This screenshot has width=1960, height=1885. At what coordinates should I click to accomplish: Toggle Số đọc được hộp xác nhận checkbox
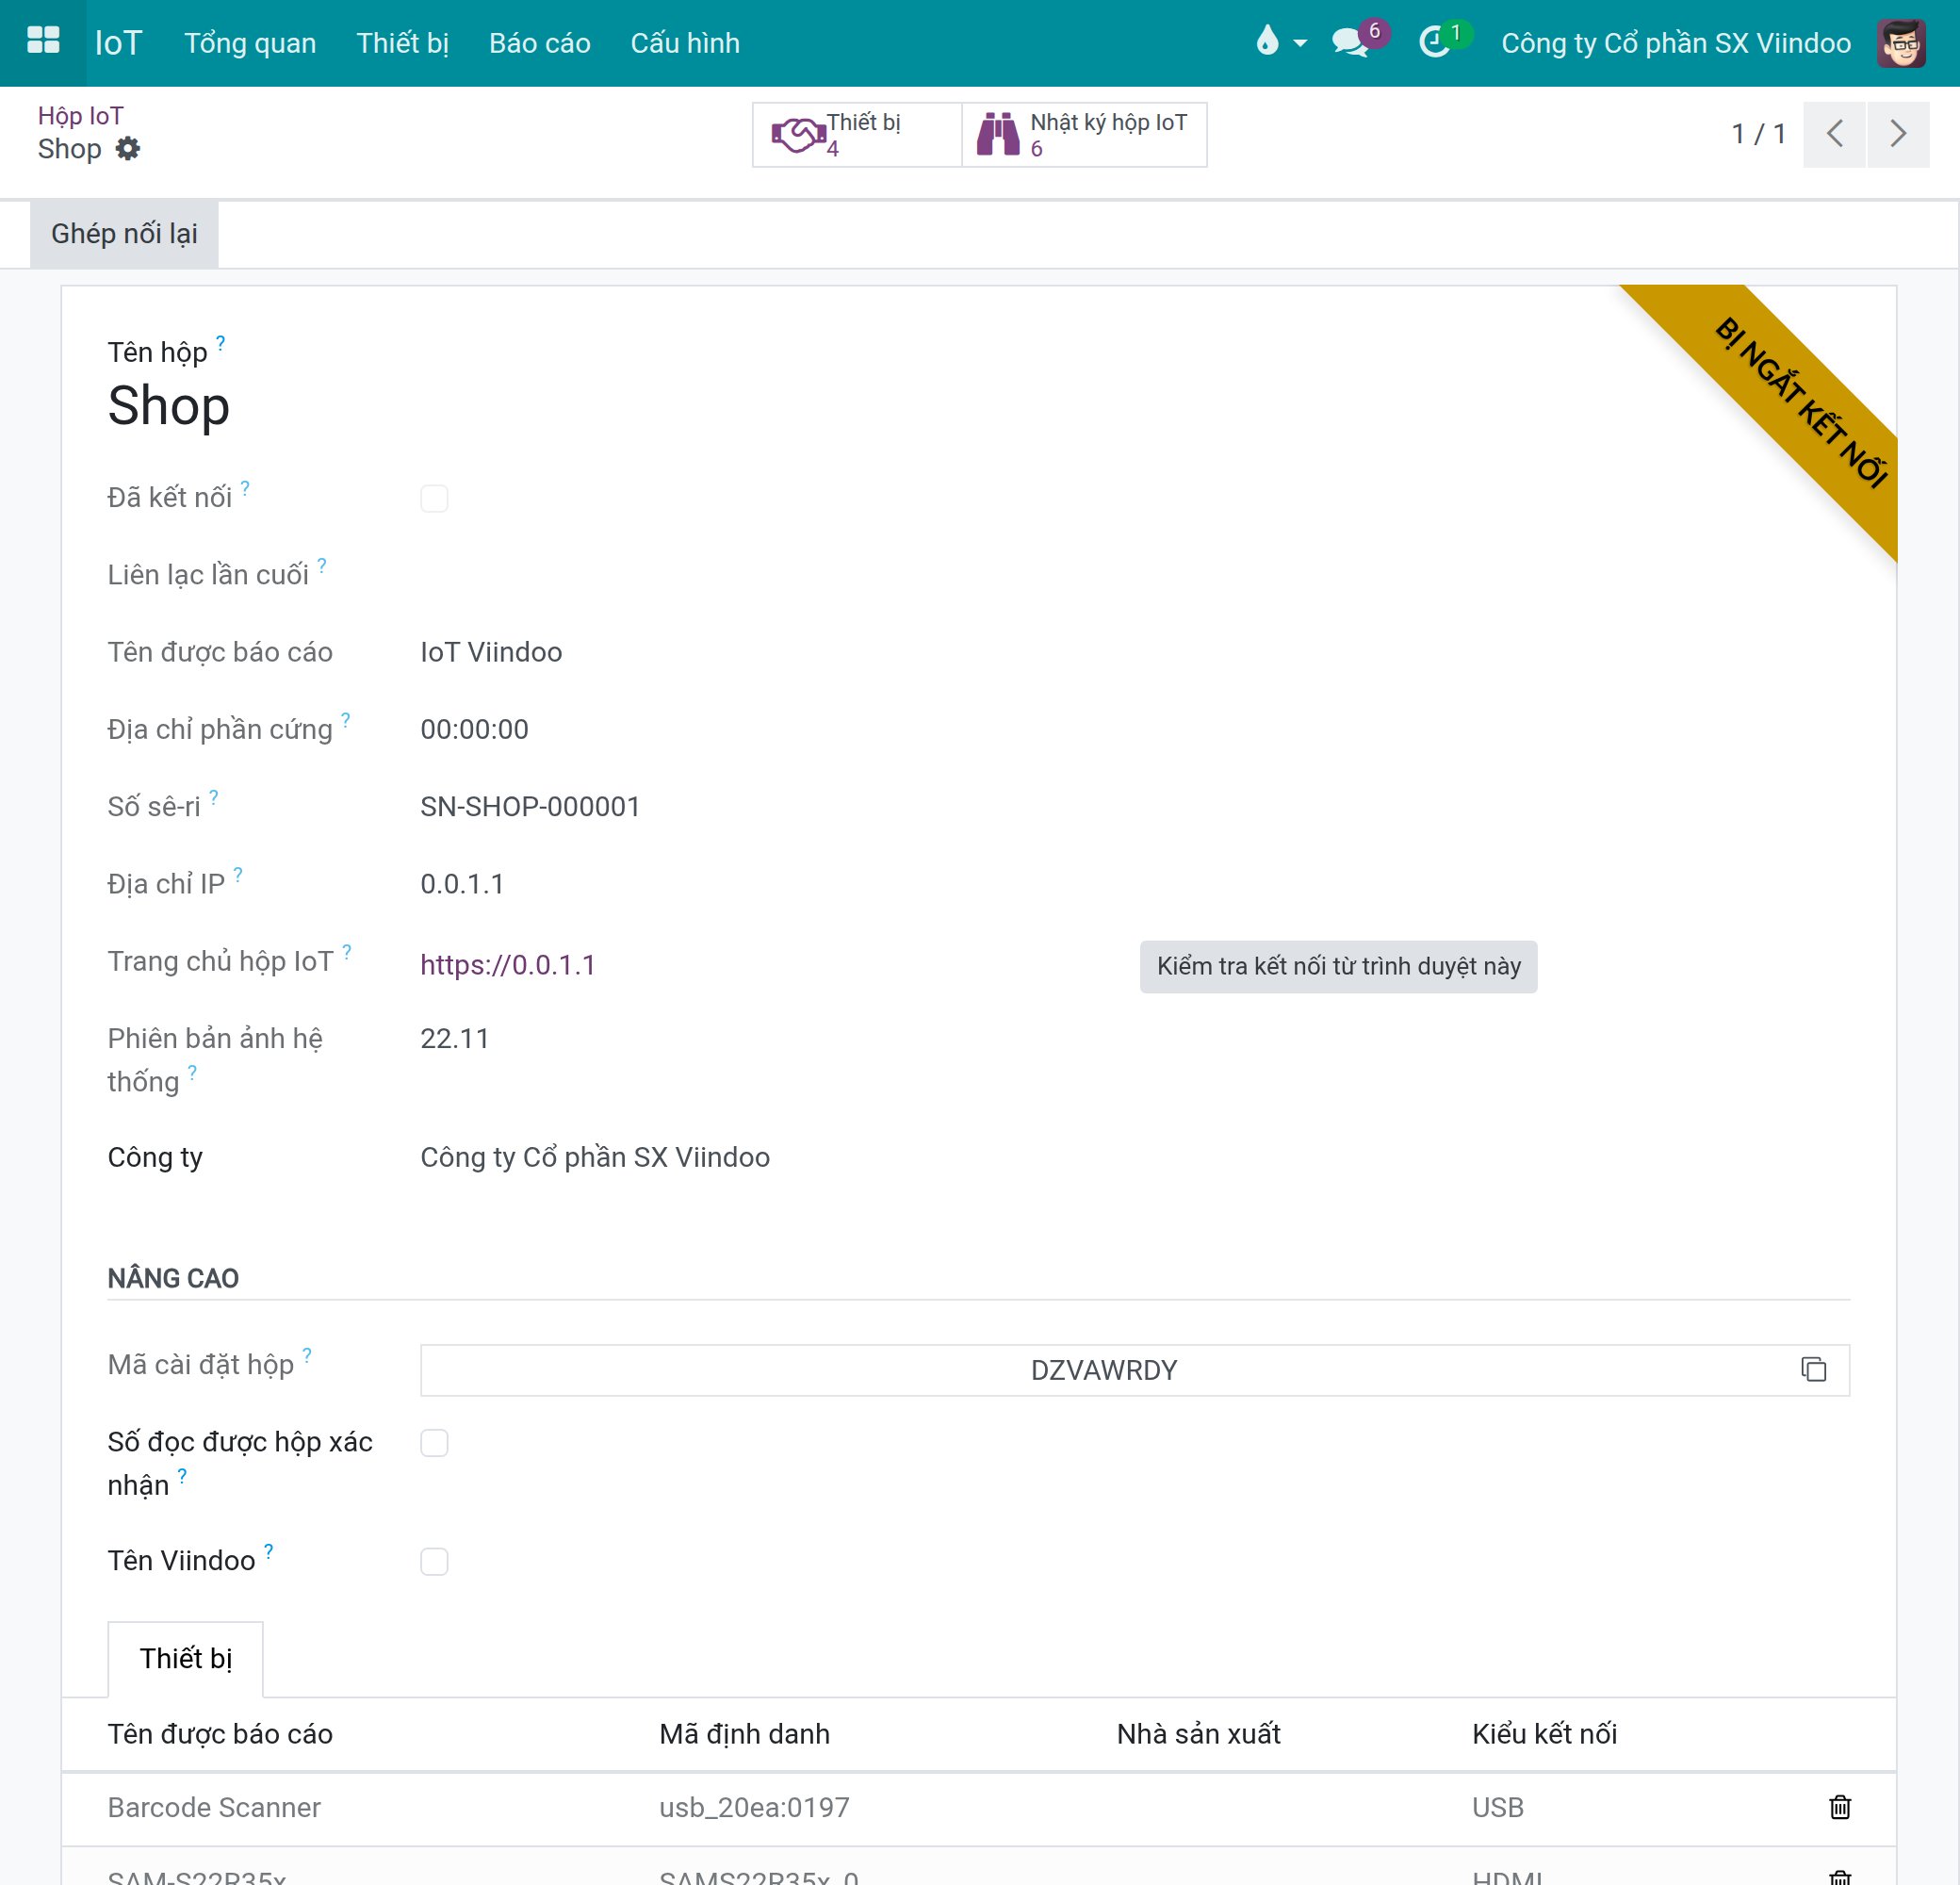pos(434,1443)
